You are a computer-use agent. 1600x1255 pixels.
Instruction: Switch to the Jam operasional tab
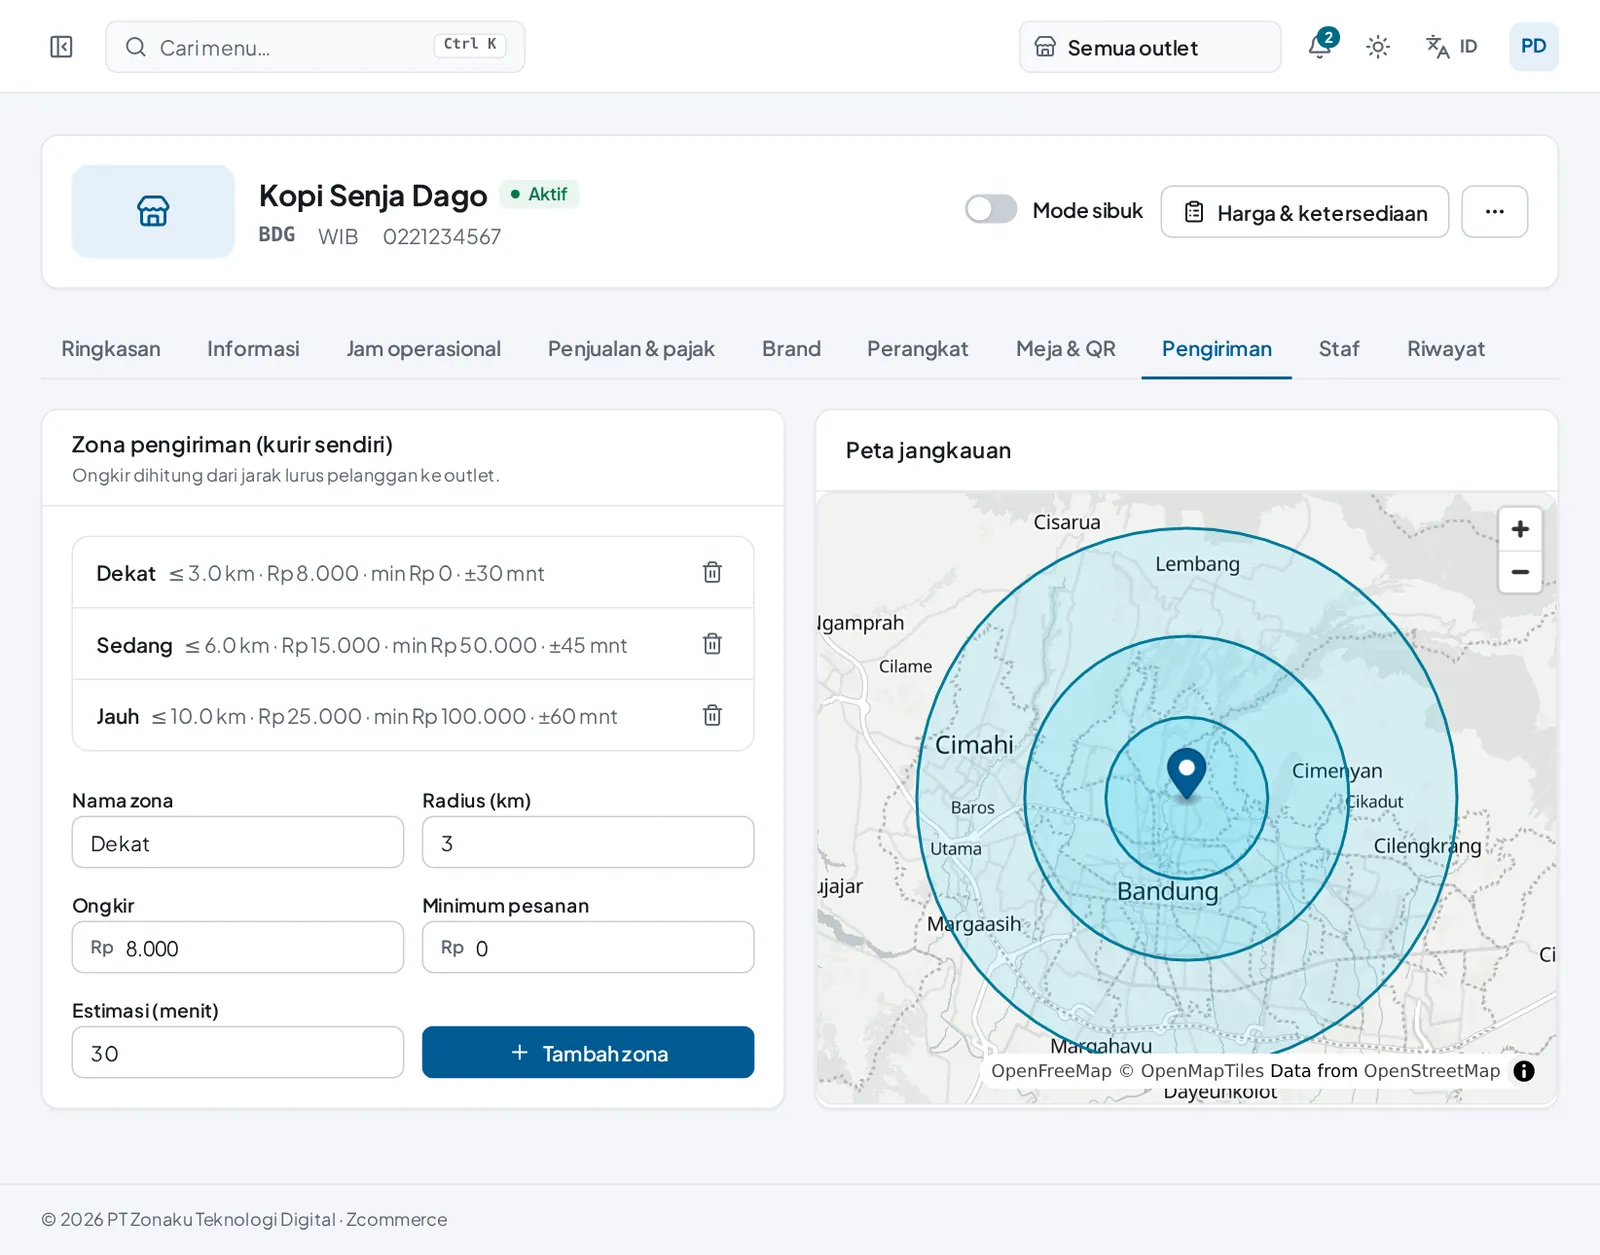click(424, 349)
